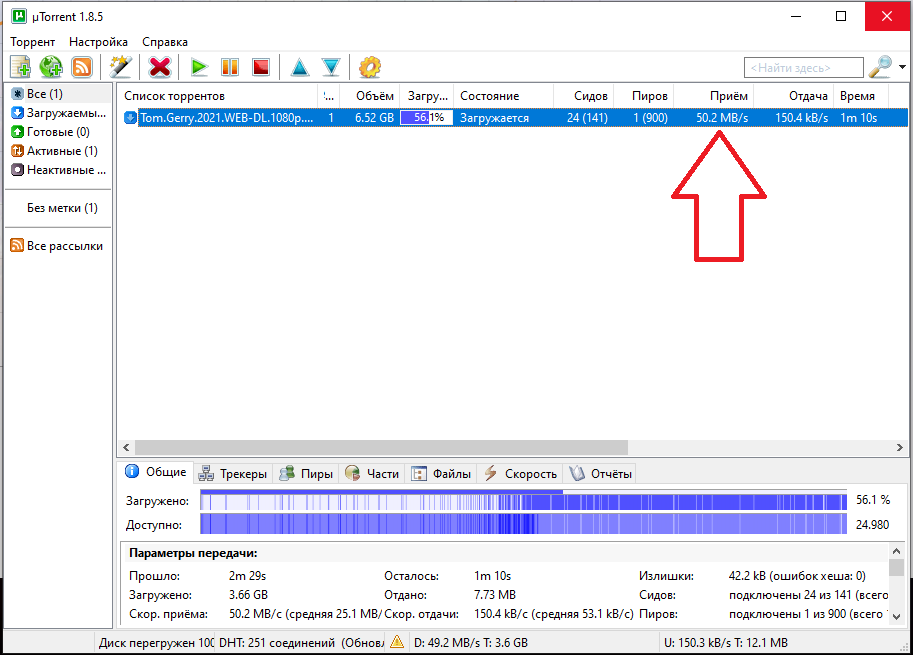Switch to the Скорость tab
The image size is (913, 655).
pos(520,474)
